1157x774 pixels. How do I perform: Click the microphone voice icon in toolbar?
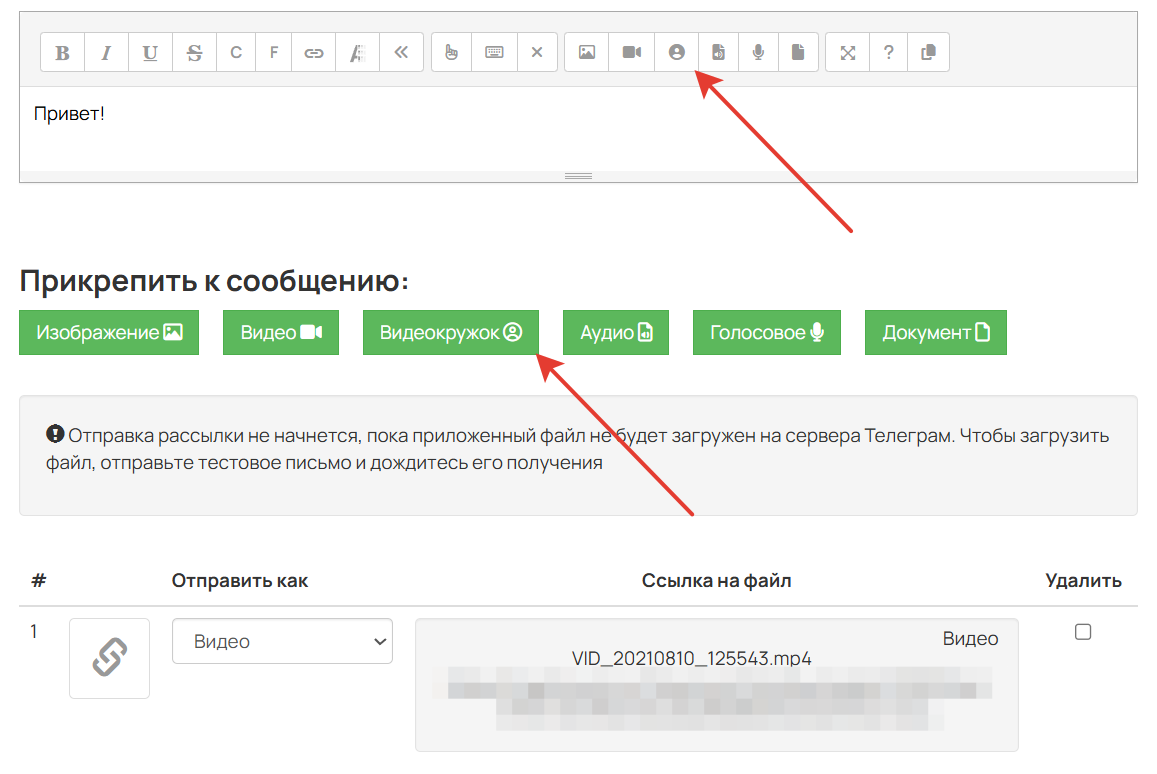(758, 52)
